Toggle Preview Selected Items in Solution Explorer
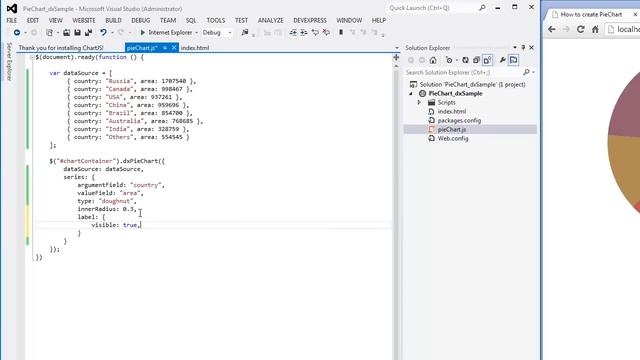Image resolution: width=640 pixels, height=360 pixels. 513,60
